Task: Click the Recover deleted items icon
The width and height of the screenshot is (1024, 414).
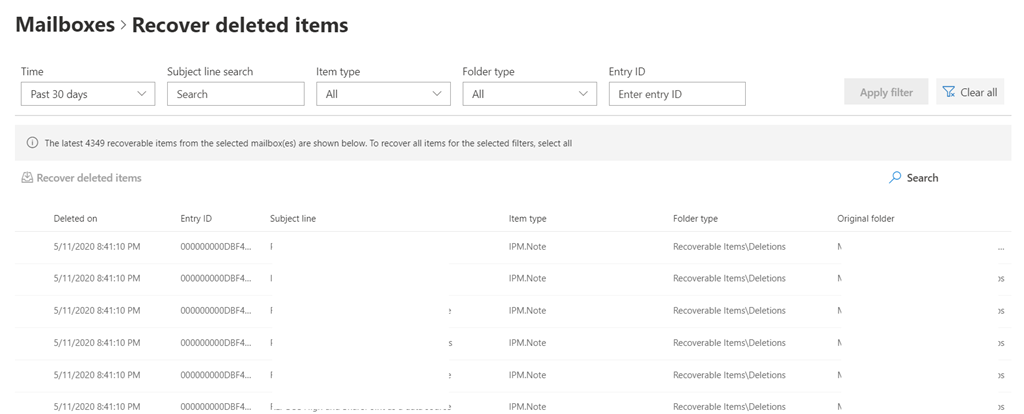Action: [x=27, y=178]
